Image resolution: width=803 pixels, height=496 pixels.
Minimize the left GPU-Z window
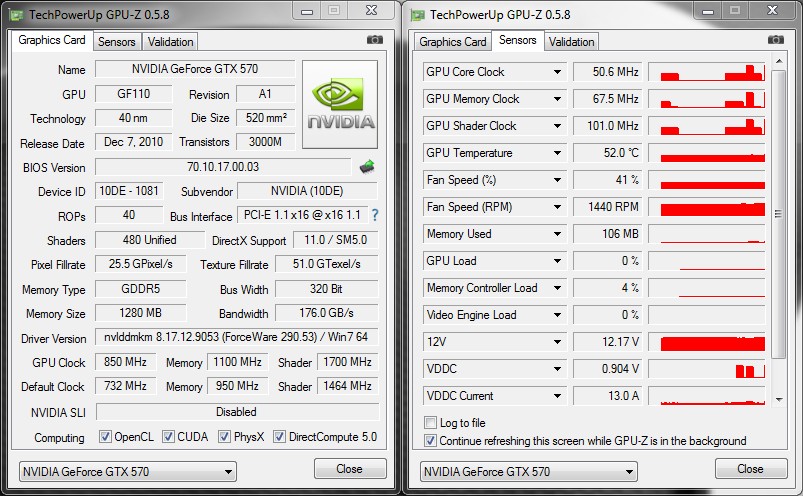[307, 11]
